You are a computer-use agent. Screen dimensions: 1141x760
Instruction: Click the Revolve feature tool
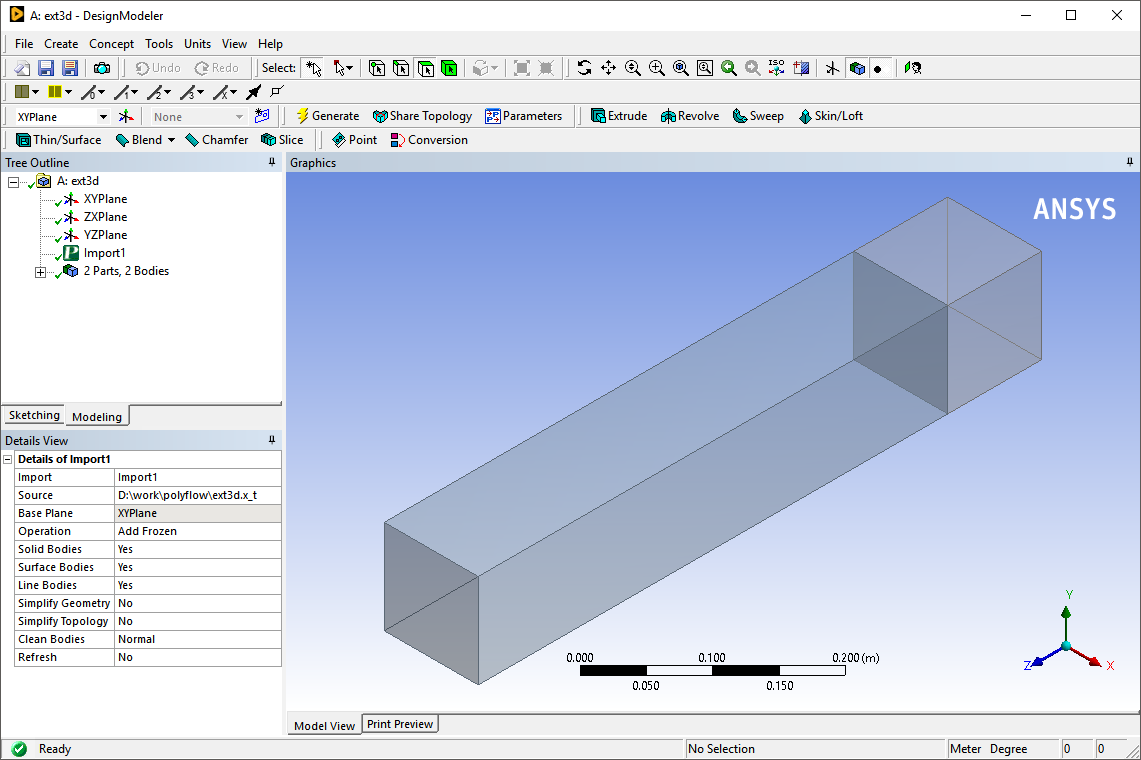(x=690, y=116)
